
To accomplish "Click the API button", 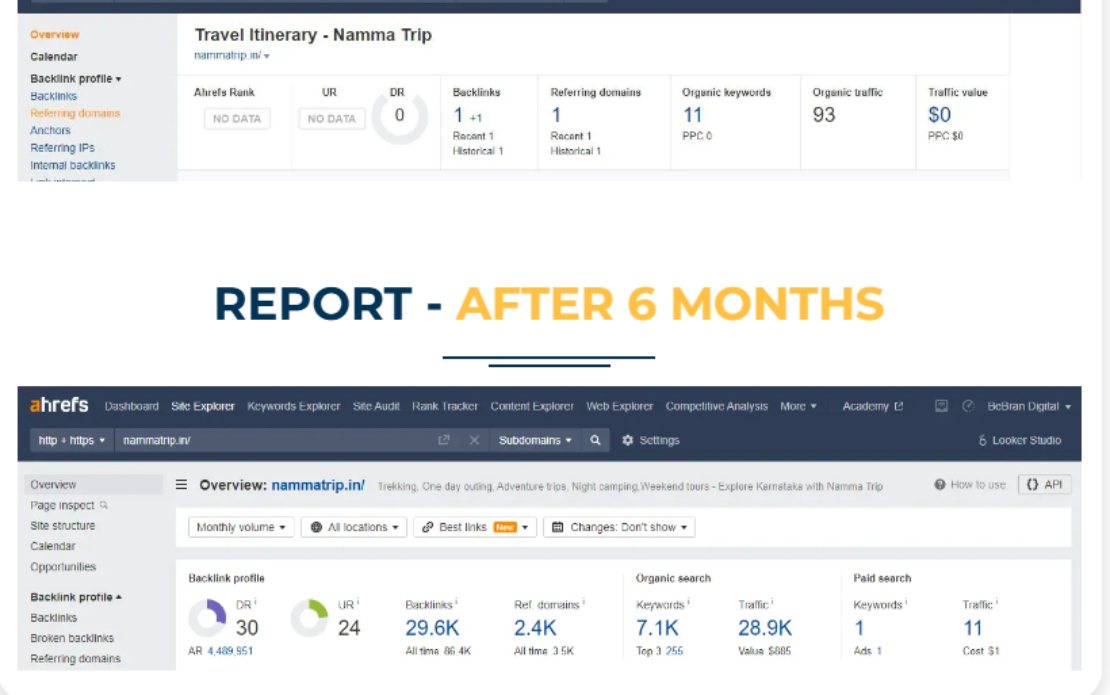I will (x=1044, y=485).
